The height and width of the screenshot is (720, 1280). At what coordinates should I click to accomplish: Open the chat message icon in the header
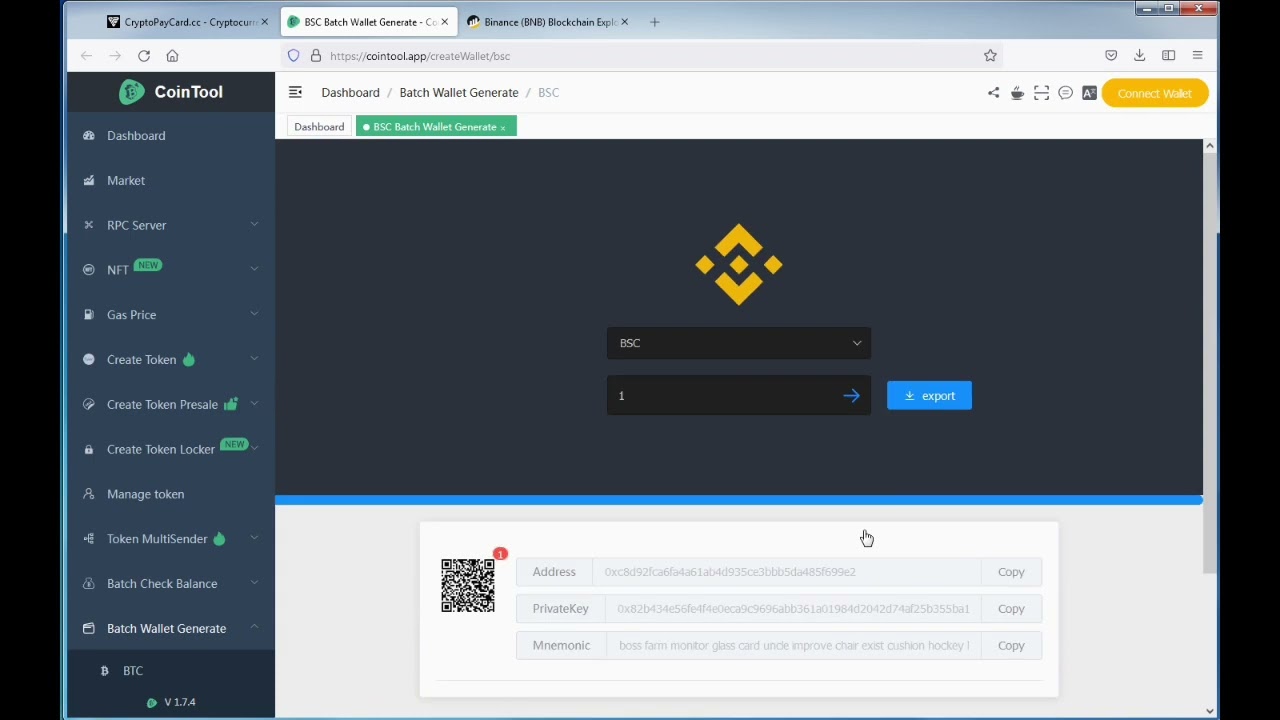(1065, 93)
